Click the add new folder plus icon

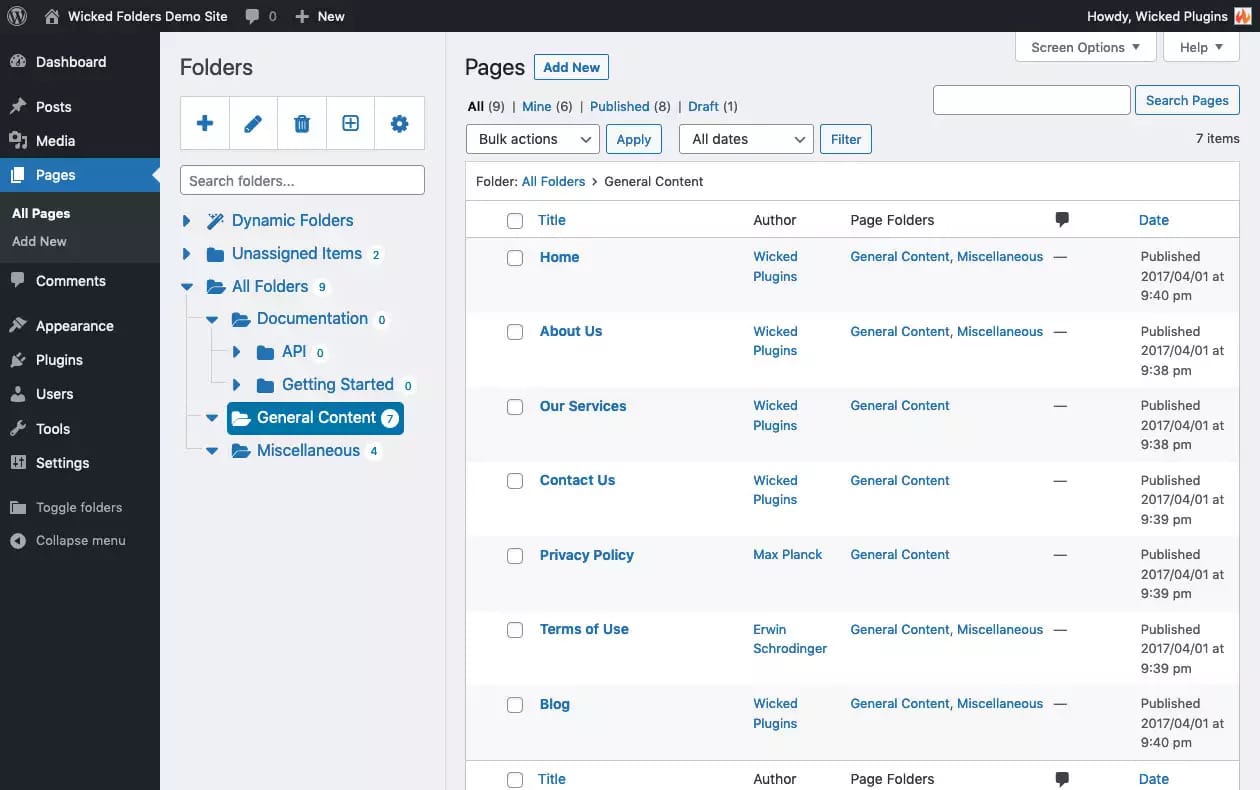point(204,123)
